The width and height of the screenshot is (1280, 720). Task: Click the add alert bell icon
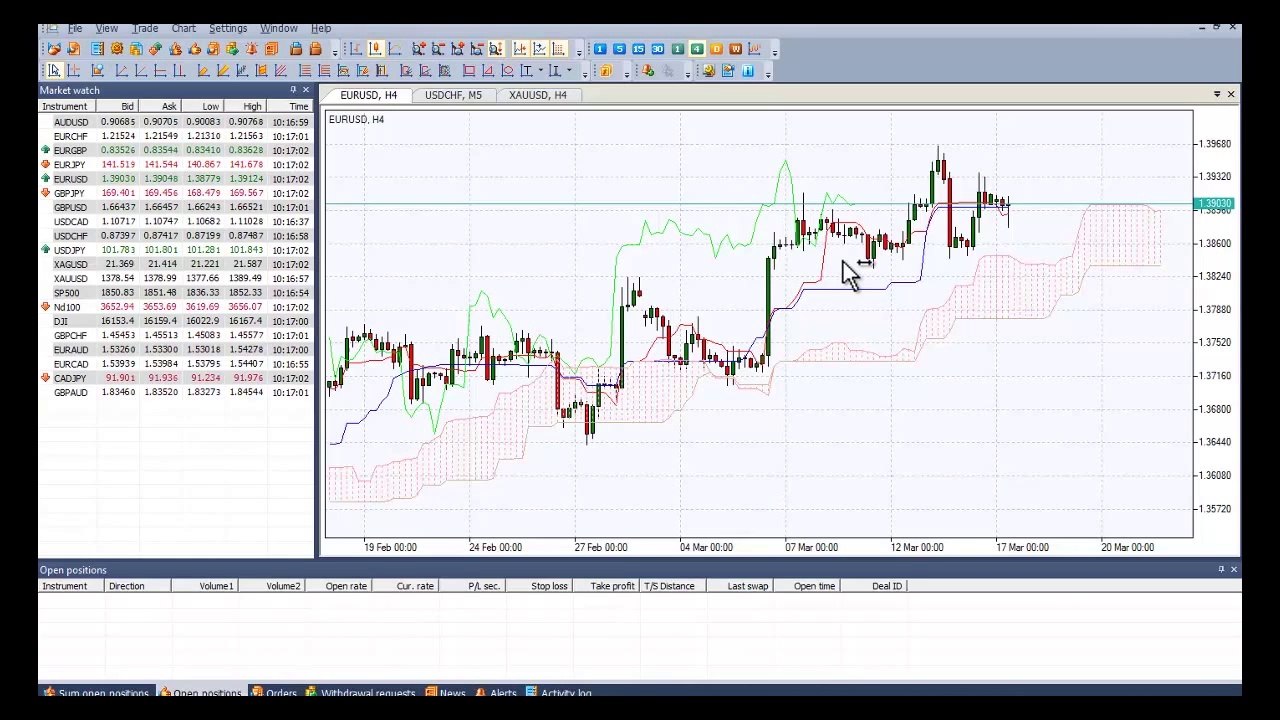(x=647, y=71)
